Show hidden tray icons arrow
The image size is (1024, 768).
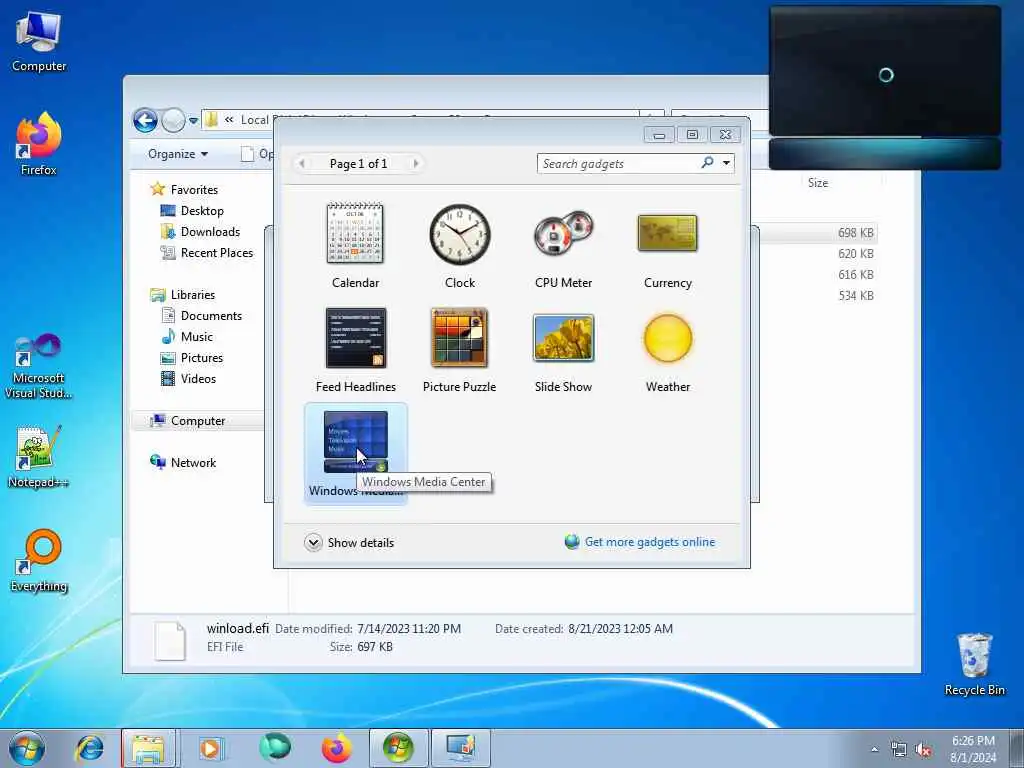click(x=874, y=749)
